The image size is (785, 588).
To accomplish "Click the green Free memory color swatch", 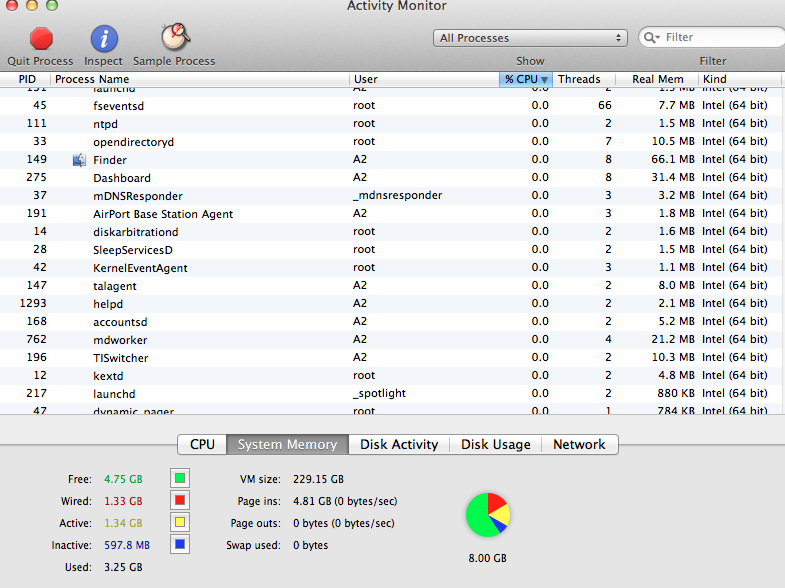I will tap(180, 478).
